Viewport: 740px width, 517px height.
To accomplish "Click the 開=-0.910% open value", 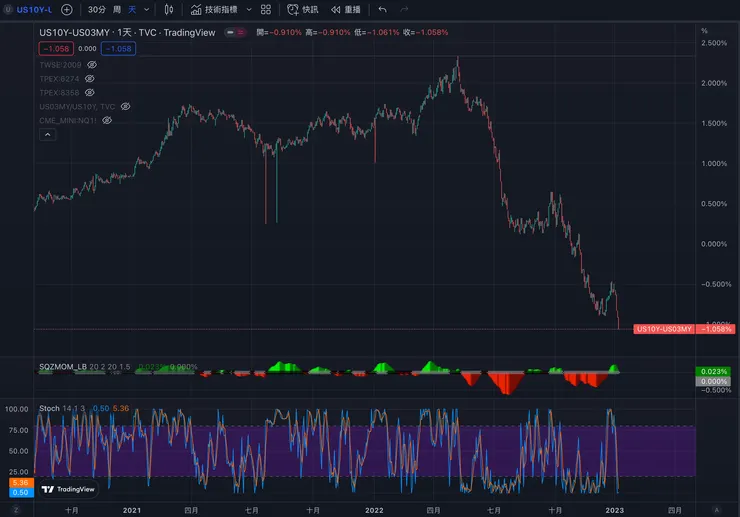I will (278, 32).
